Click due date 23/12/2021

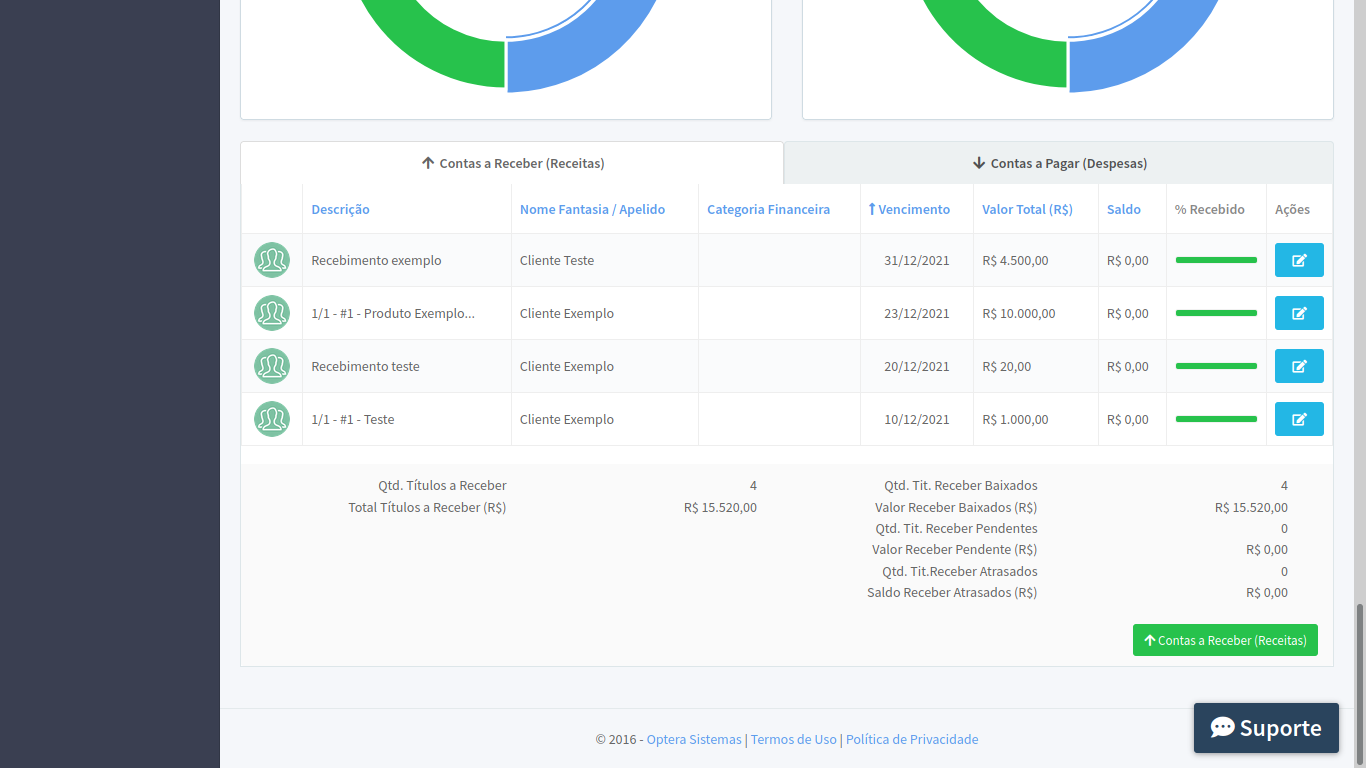(917, 313)
